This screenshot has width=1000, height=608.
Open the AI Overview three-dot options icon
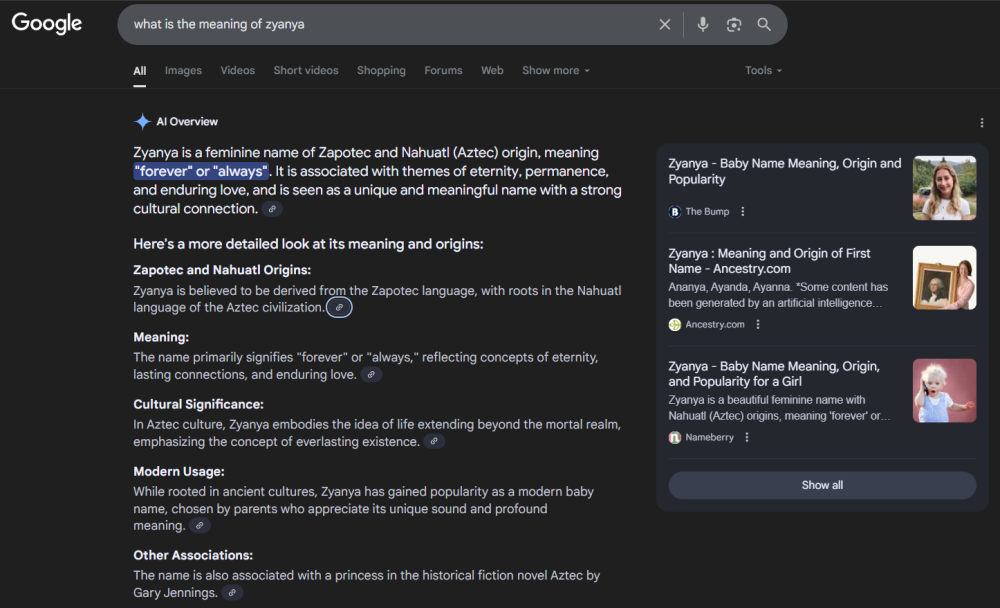pyautogui.click(x=982, y=121)
